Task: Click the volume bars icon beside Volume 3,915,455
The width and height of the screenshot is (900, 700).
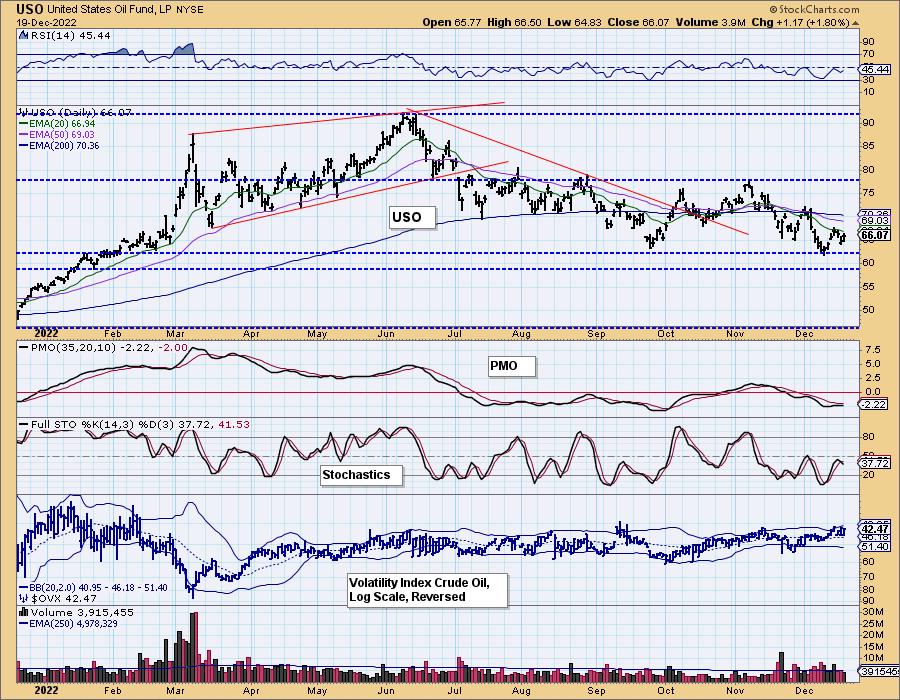Action: (x=24, y=612)
